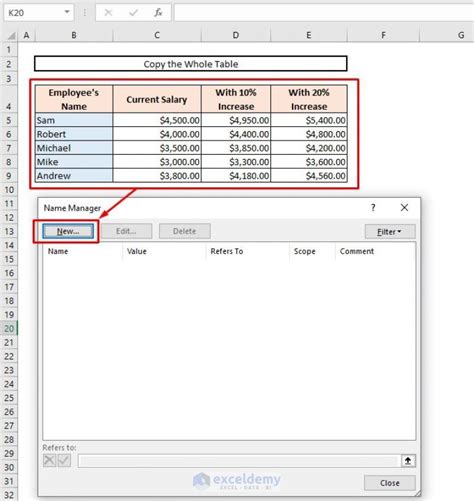The image size is (474, 501).
Task: Select cell with $3,500.00
Action: [157, 148]
